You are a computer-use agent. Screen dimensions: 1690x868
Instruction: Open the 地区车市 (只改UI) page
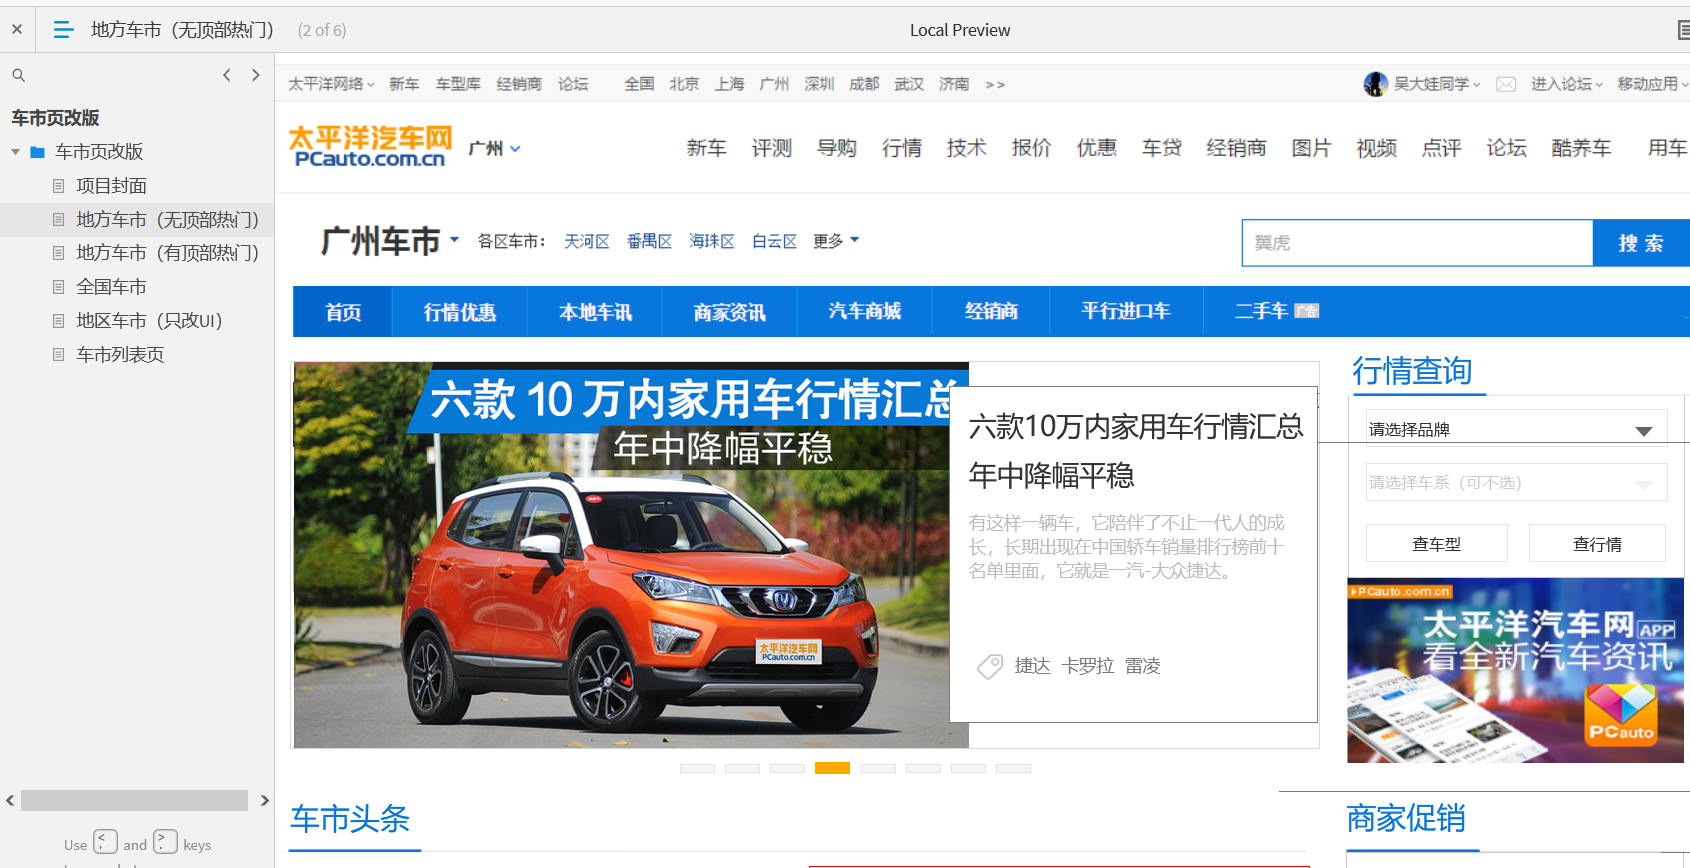pyautogui.click(x=149, y=321)
